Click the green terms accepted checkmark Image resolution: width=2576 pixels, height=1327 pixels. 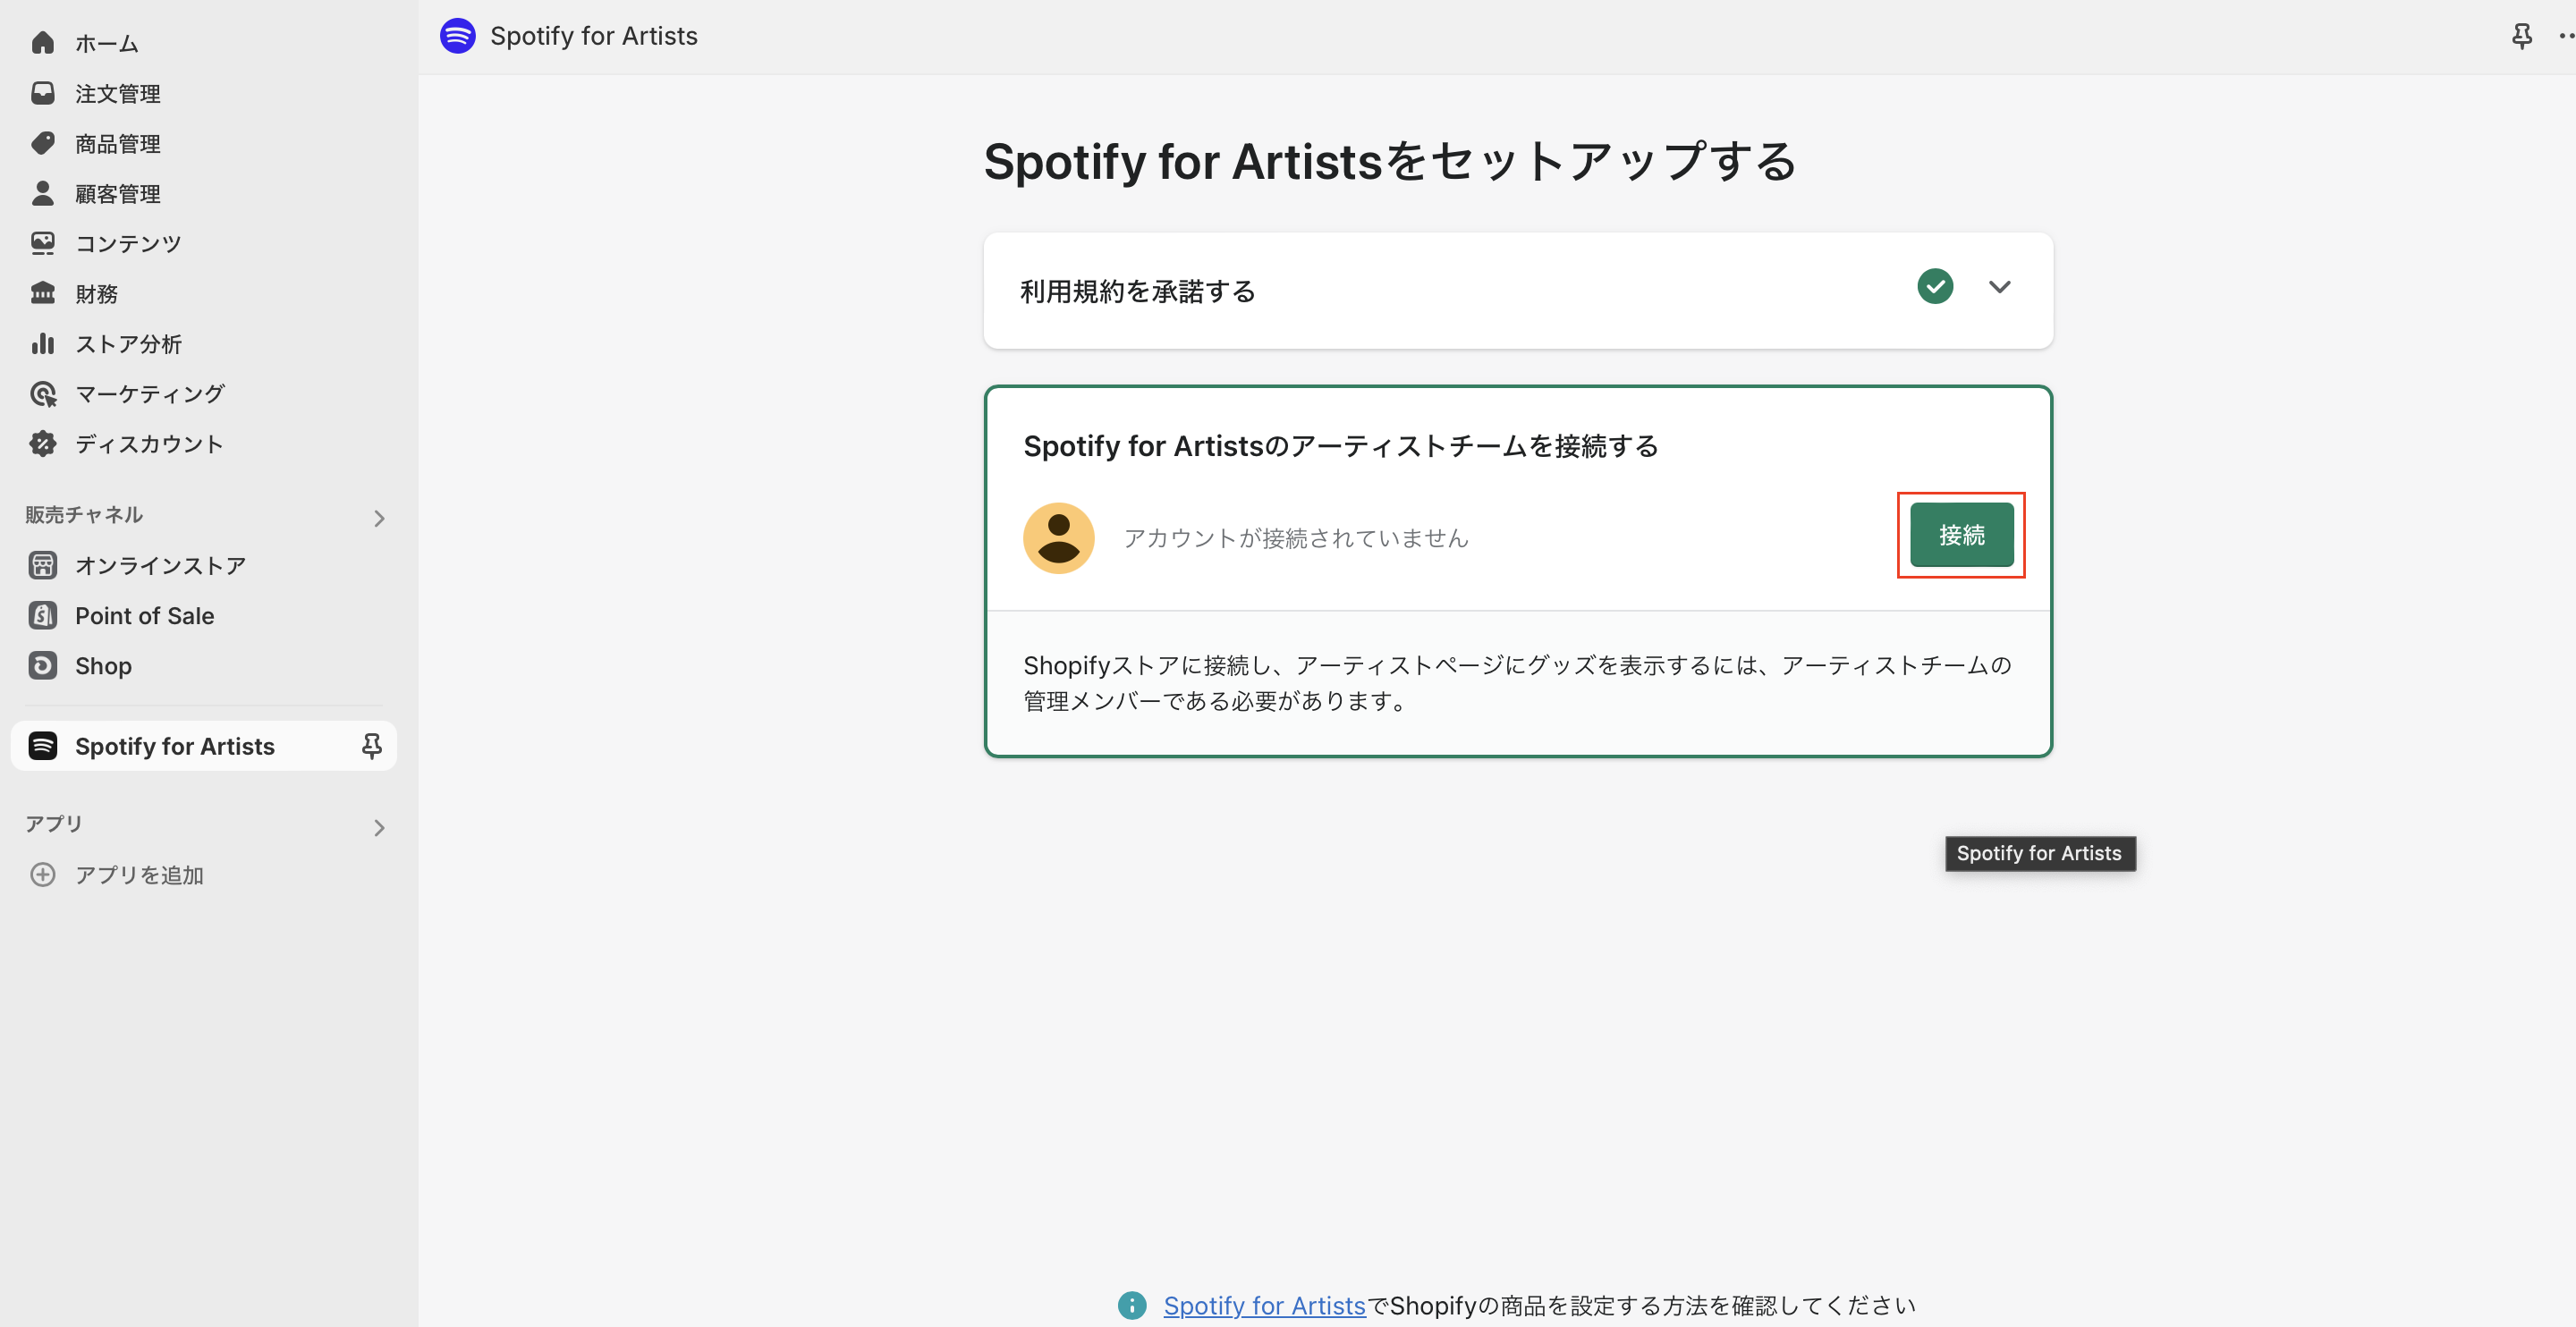click(x=1934, y=287)
